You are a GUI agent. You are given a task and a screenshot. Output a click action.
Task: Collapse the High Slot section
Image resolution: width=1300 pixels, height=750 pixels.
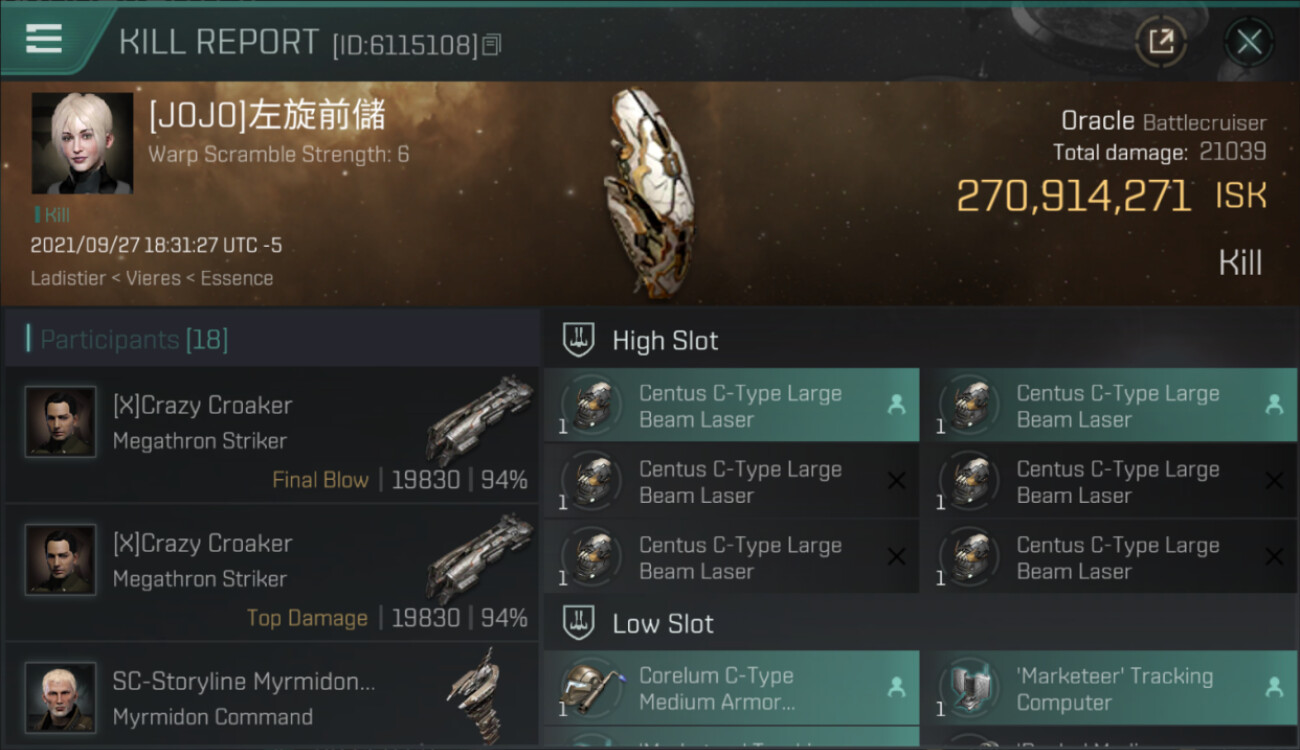pos(920,340)
